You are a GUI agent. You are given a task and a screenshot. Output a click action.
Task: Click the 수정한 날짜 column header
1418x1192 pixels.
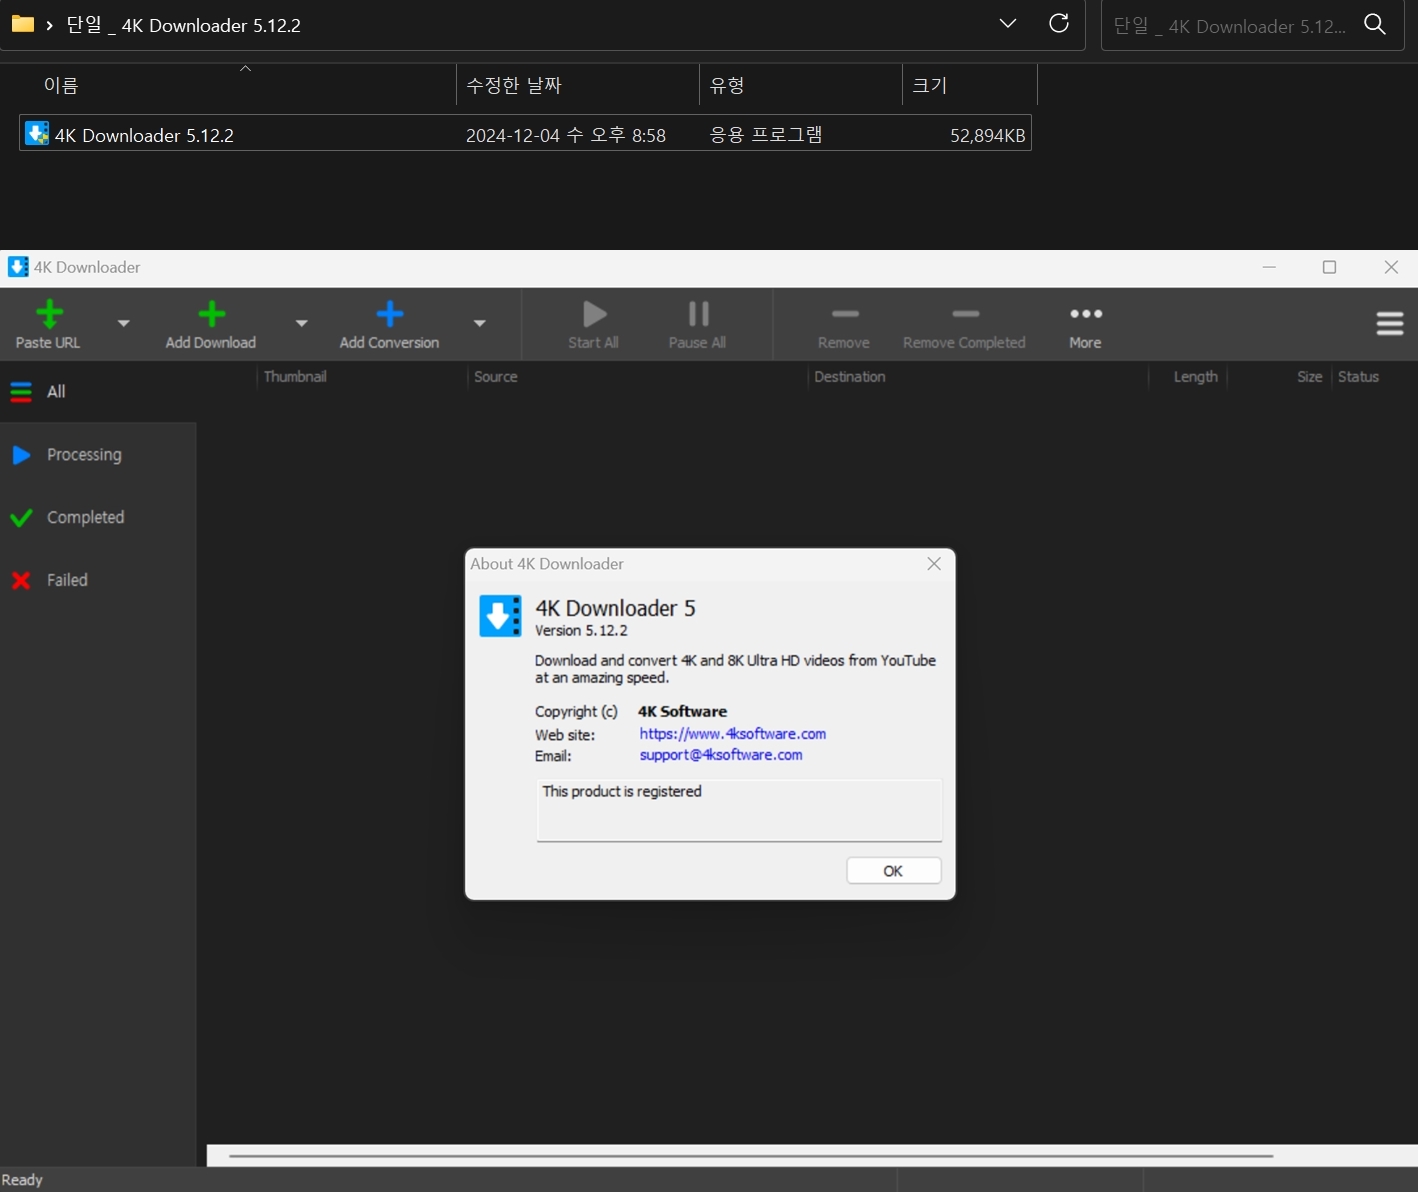click(578, 85)
